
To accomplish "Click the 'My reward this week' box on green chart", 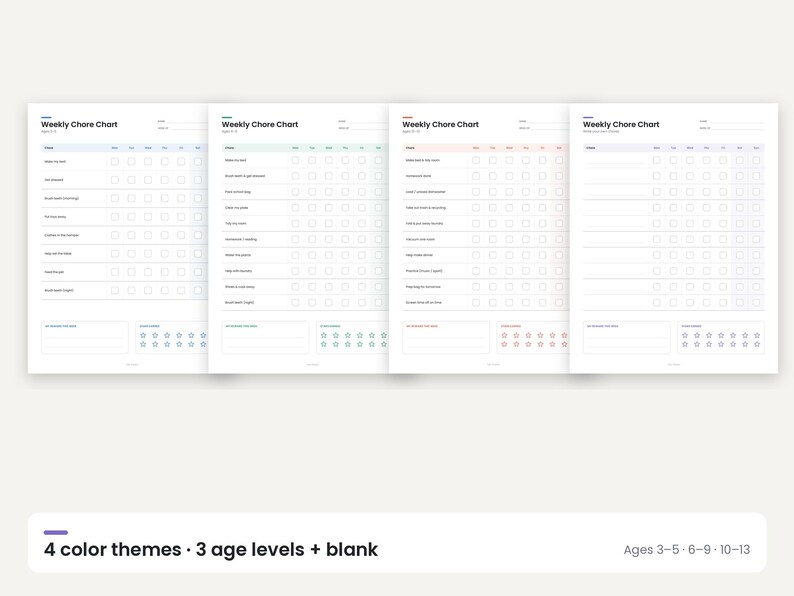I will click(265, 337).
